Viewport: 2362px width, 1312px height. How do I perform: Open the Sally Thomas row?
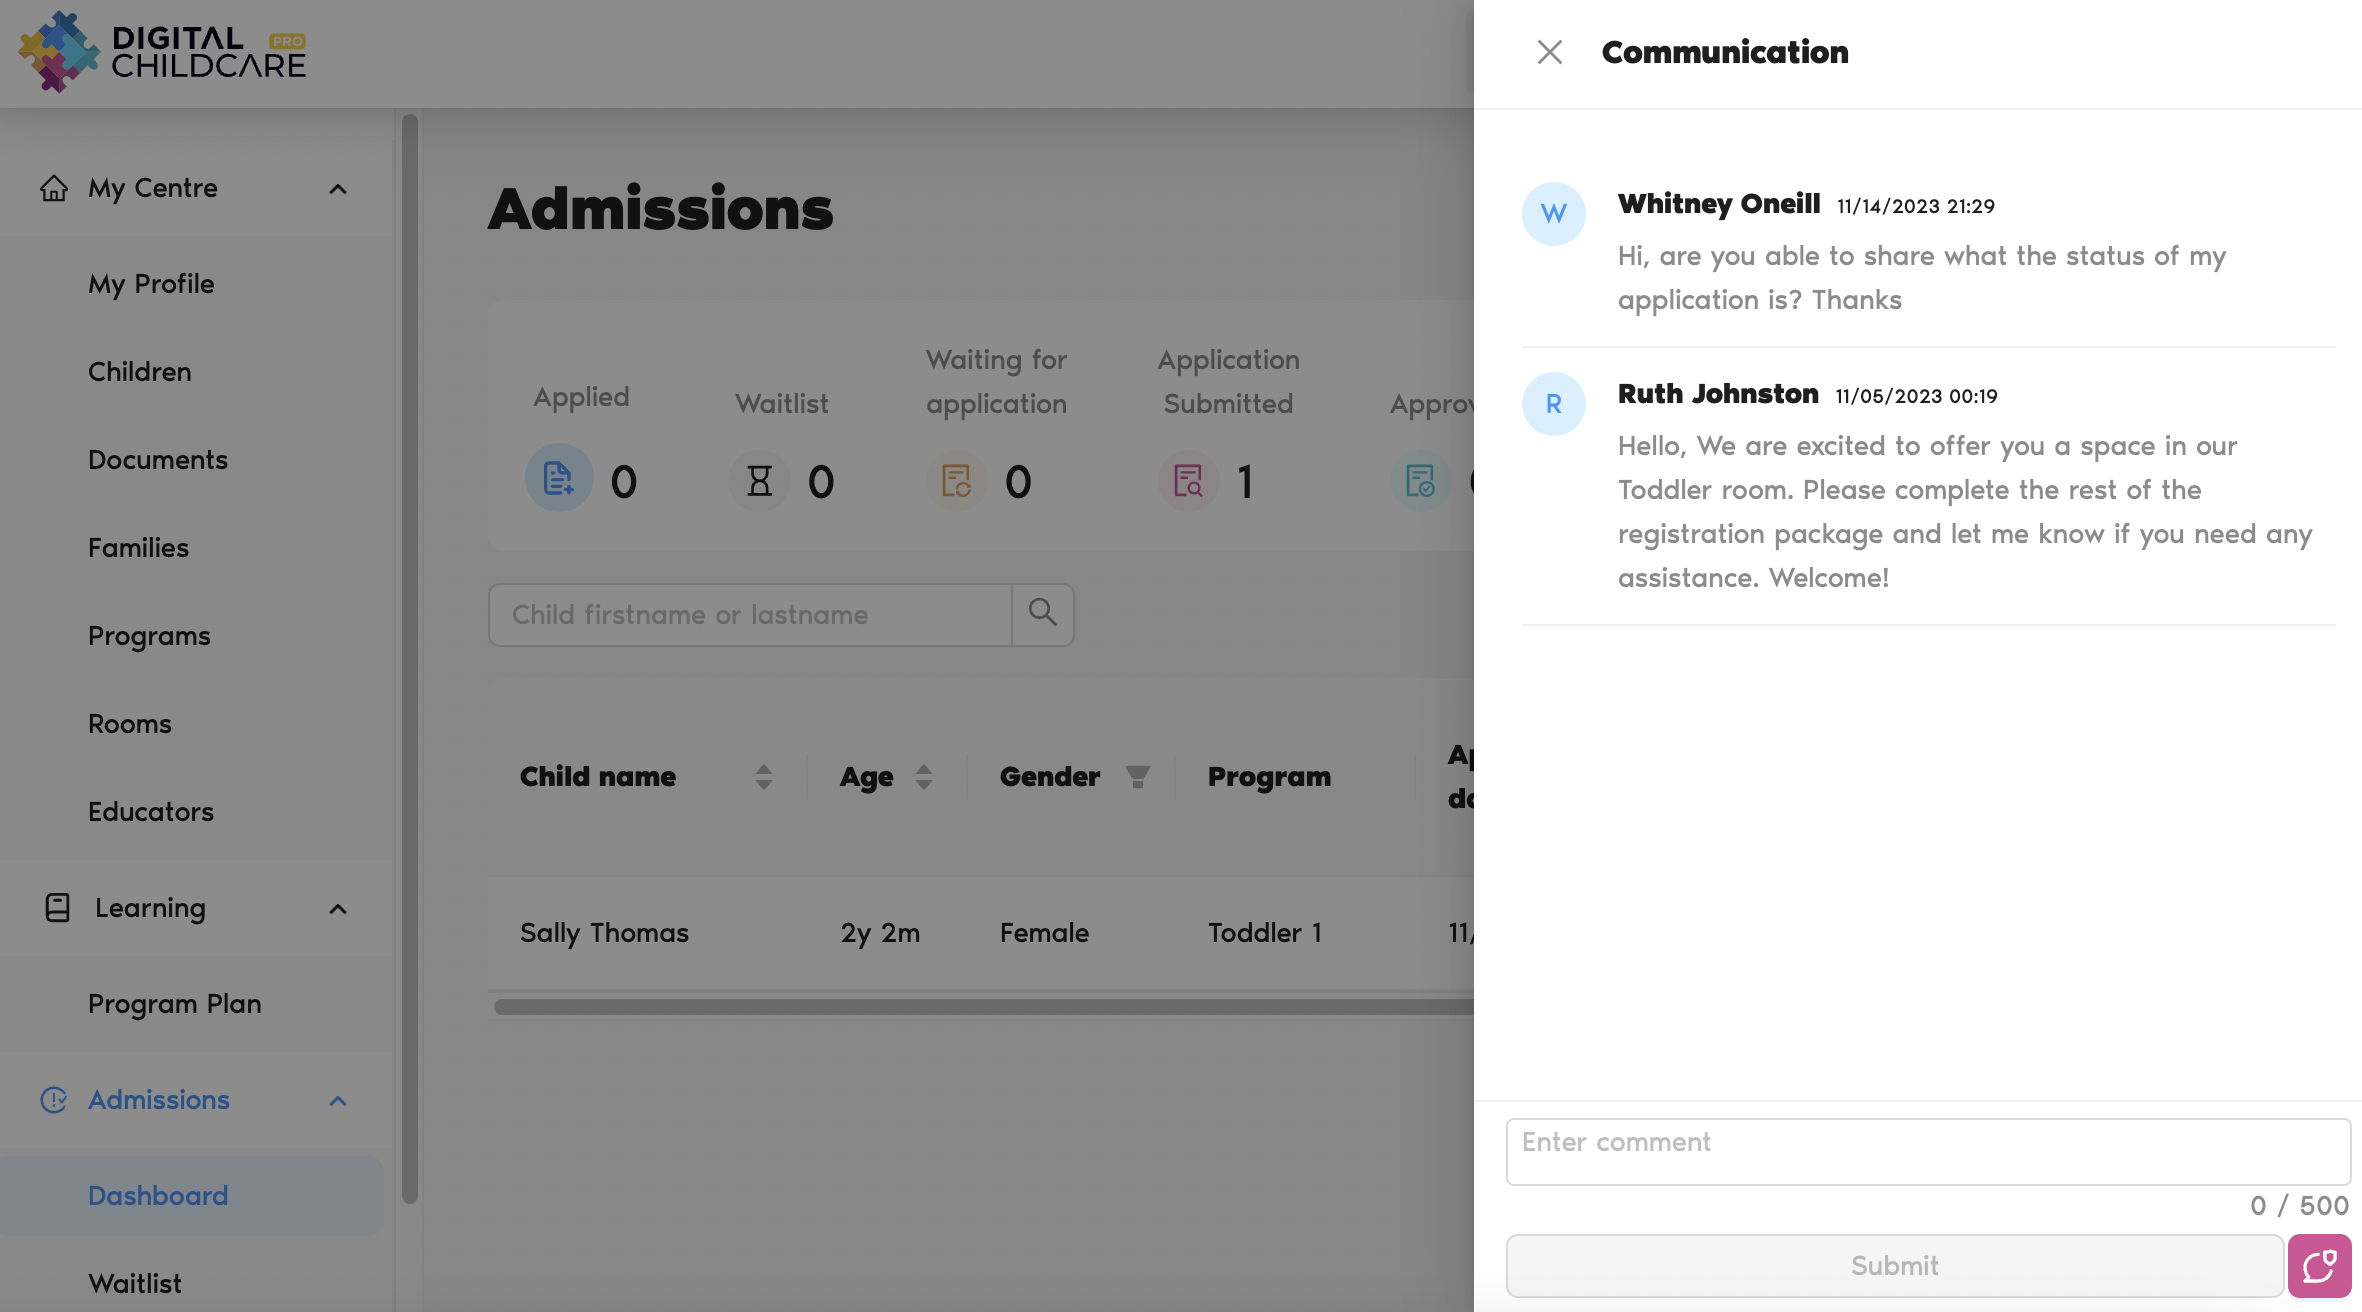point(604,933)
